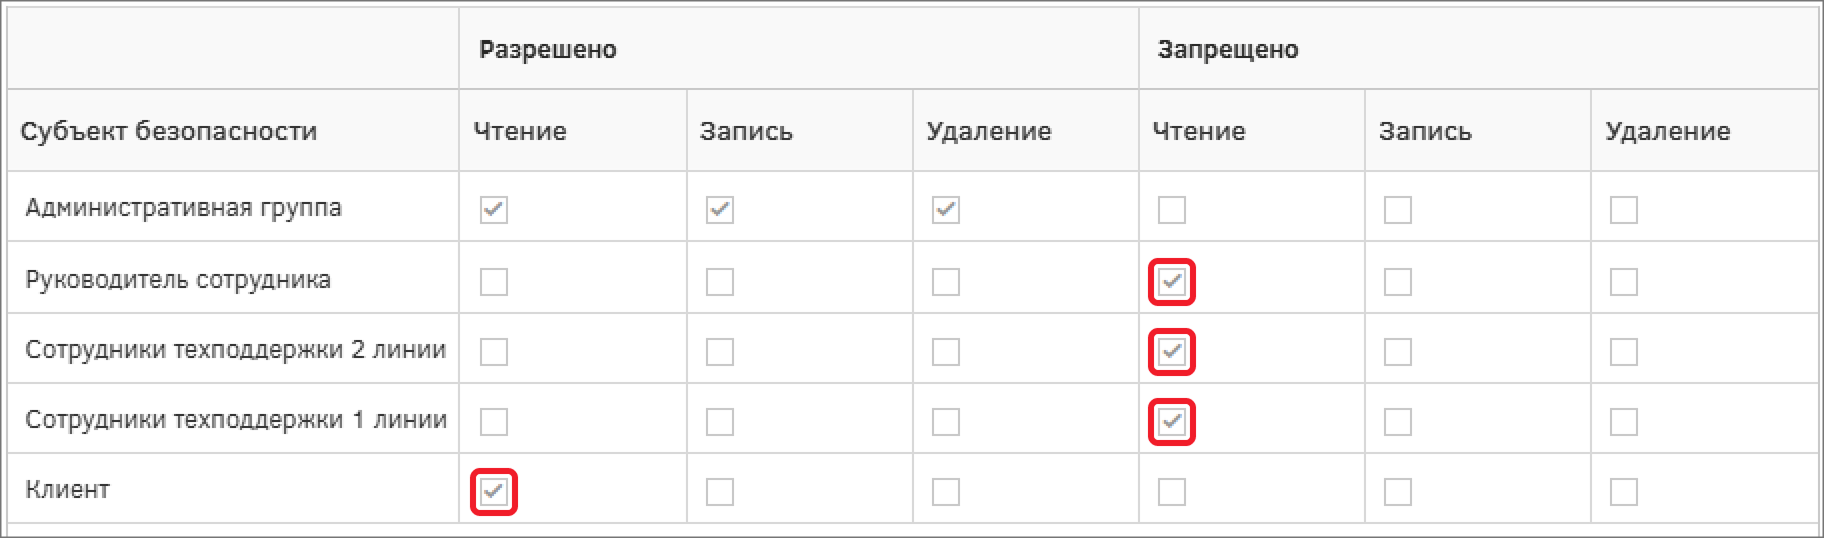Uncheck allowed Запись for Административная группа
The height and width of the screenshot is (538, 1824).
coord(720,210)
